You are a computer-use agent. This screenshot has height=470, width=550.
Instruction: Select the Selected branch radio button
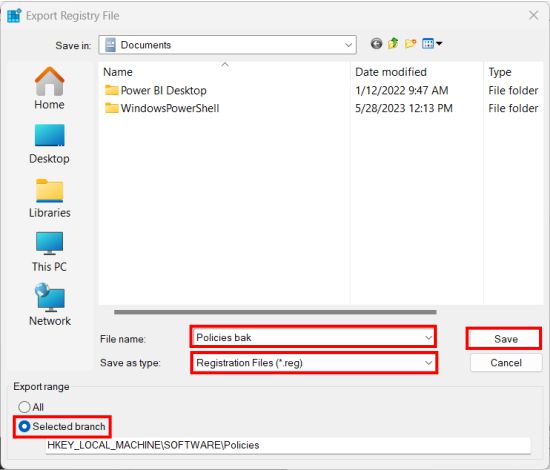(x=24, y=427)
